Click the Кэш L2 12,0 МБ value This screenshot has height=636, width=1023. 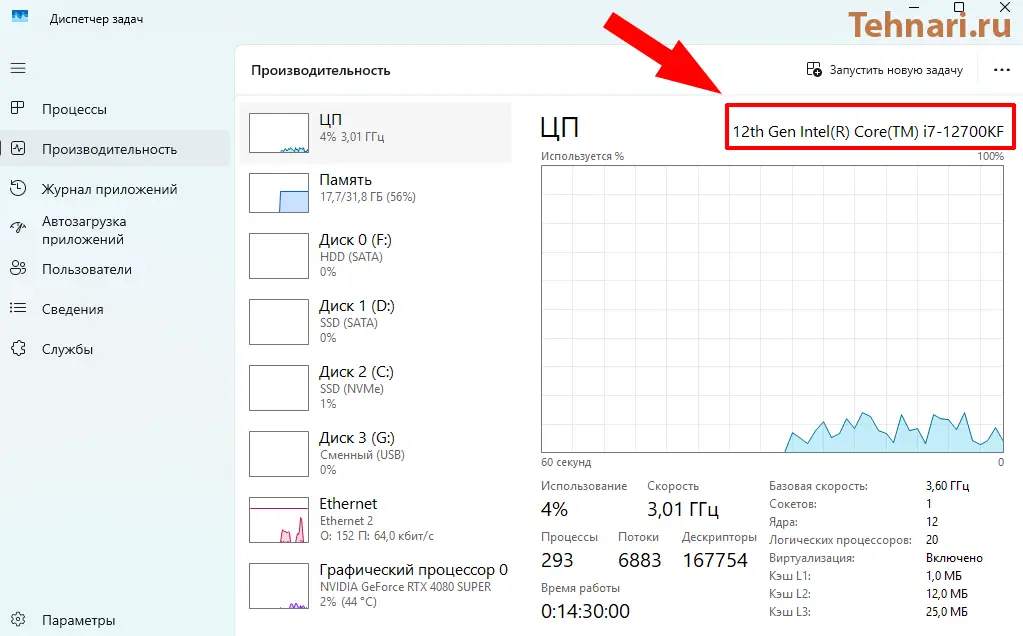[947, 594]
